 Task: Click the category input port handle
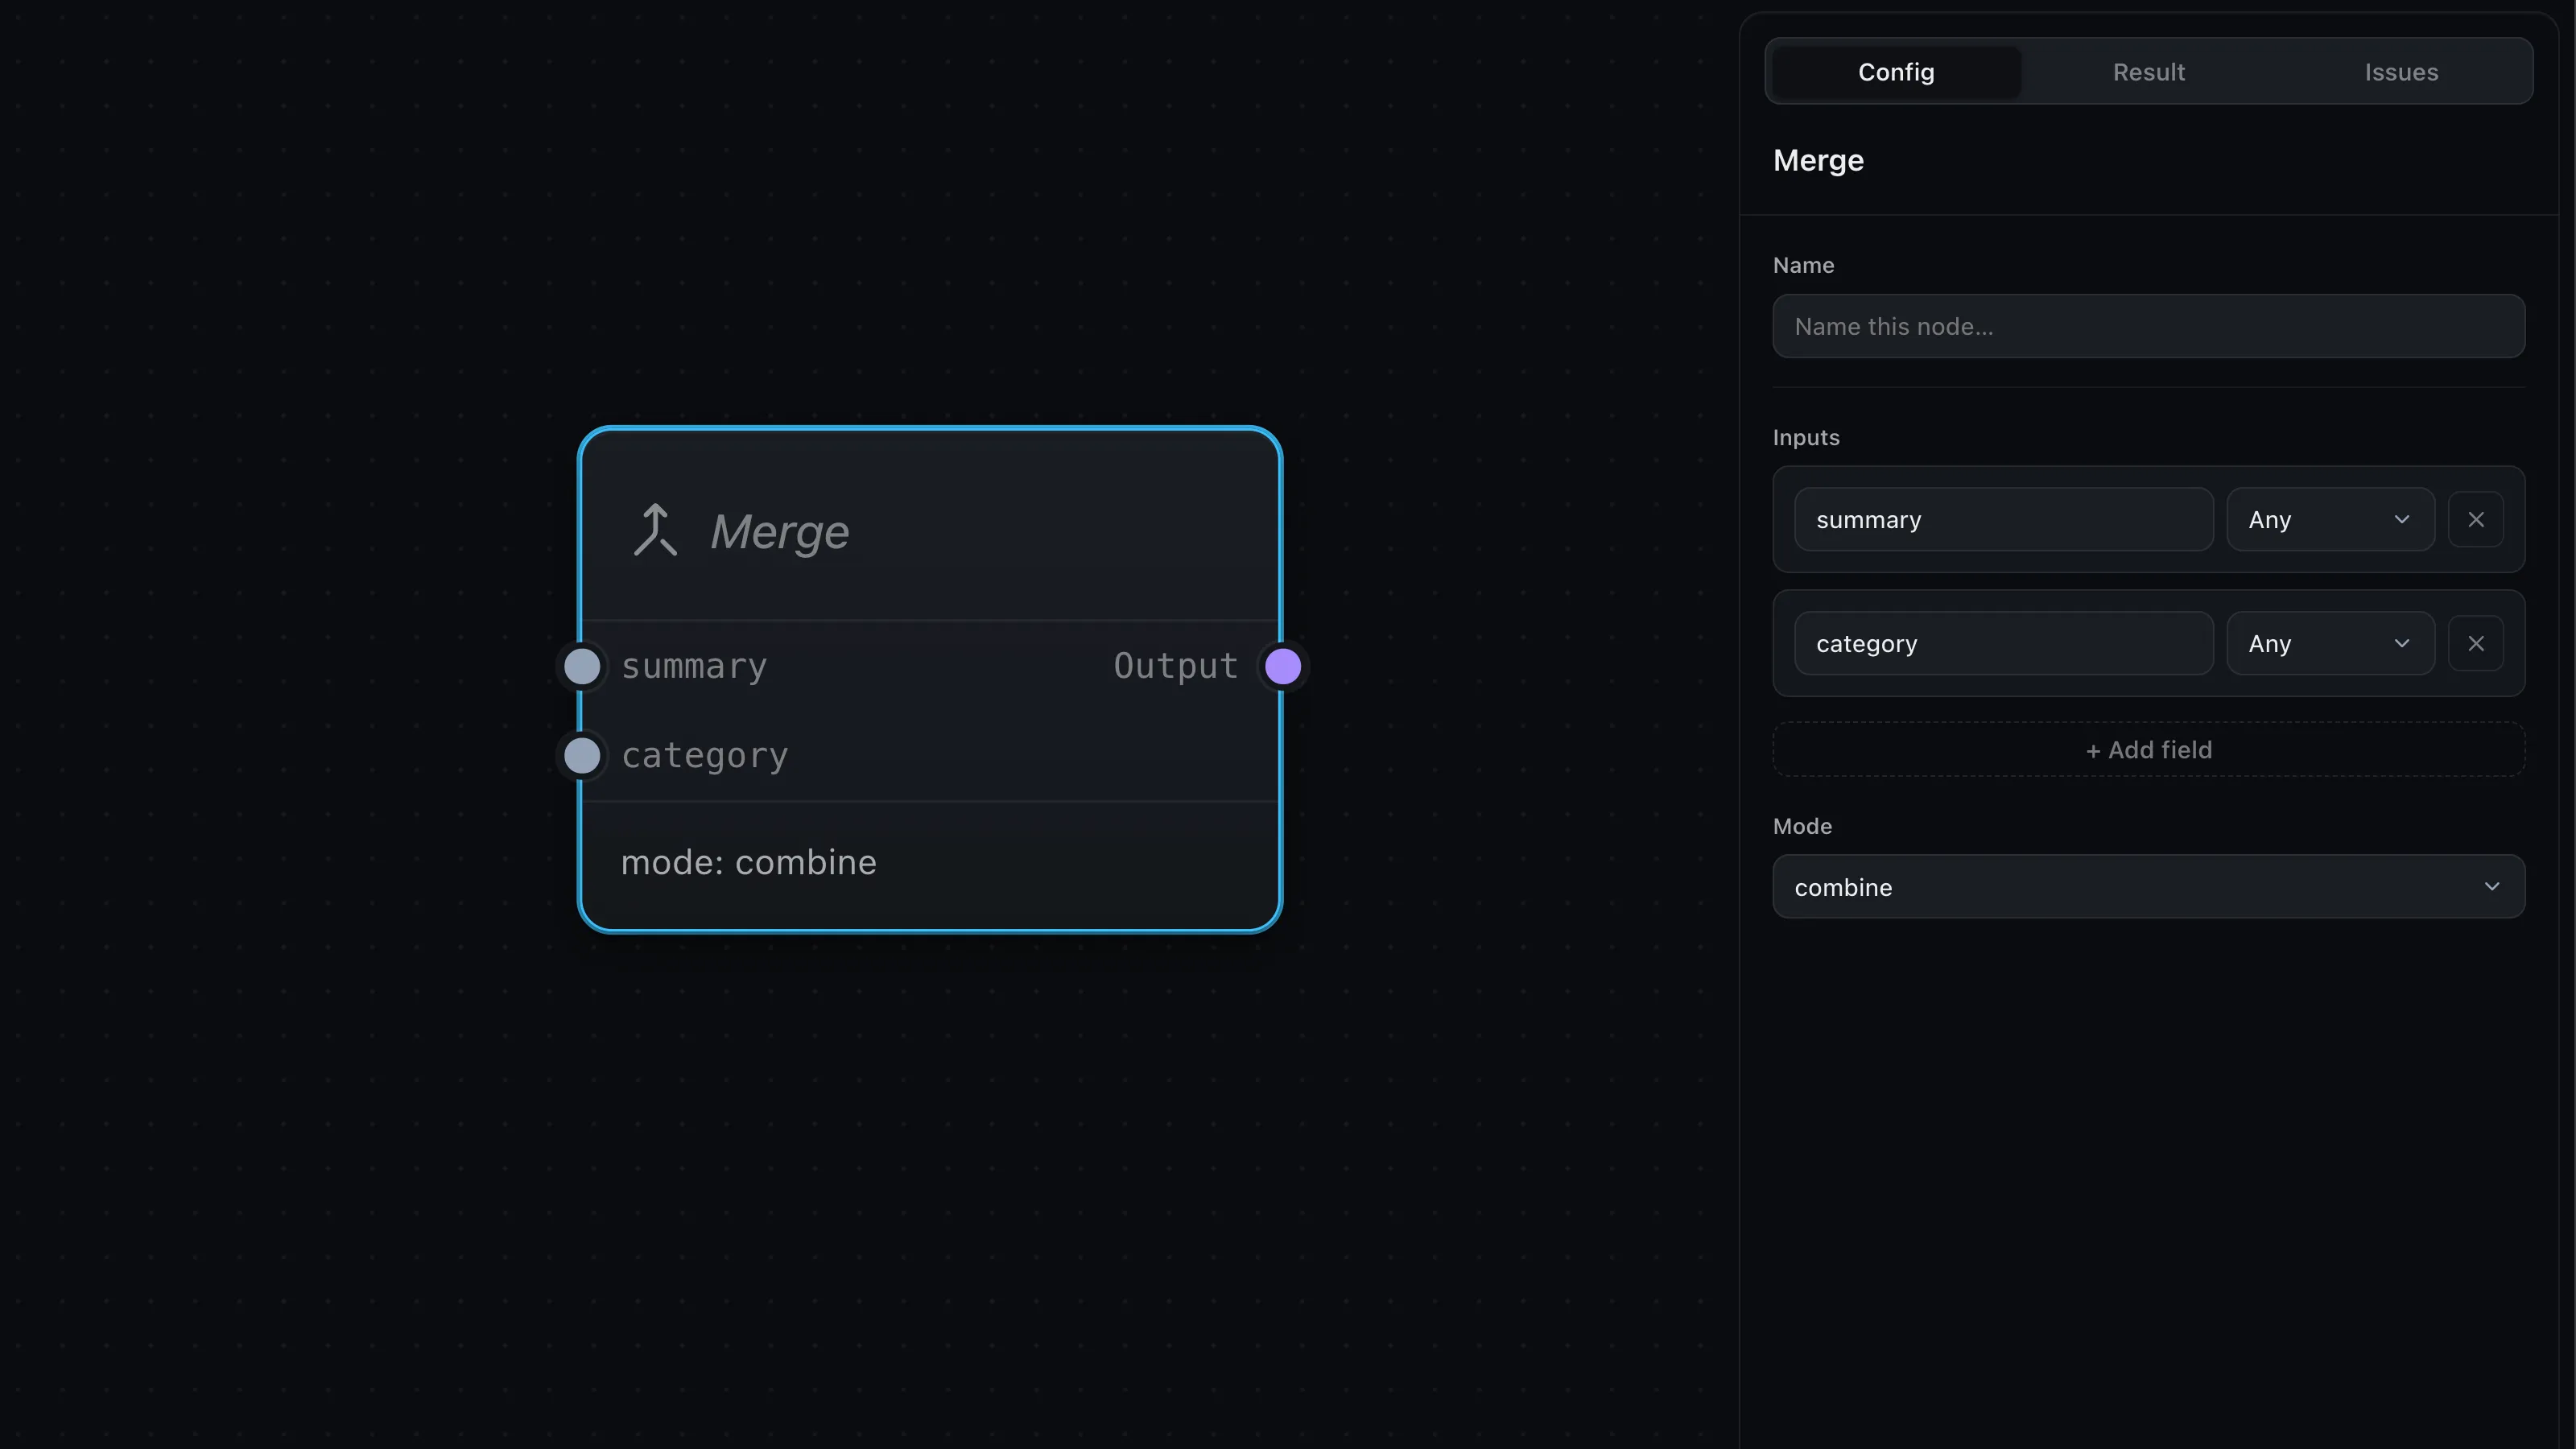tap(582, 755)
